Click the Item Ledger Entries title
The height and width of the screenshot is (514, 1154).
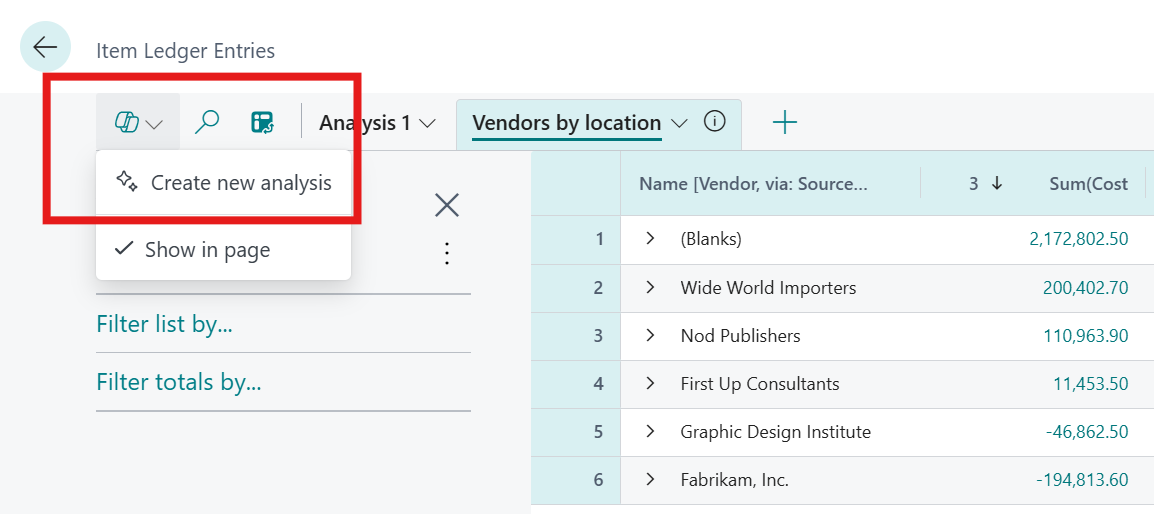click(185, 51)
